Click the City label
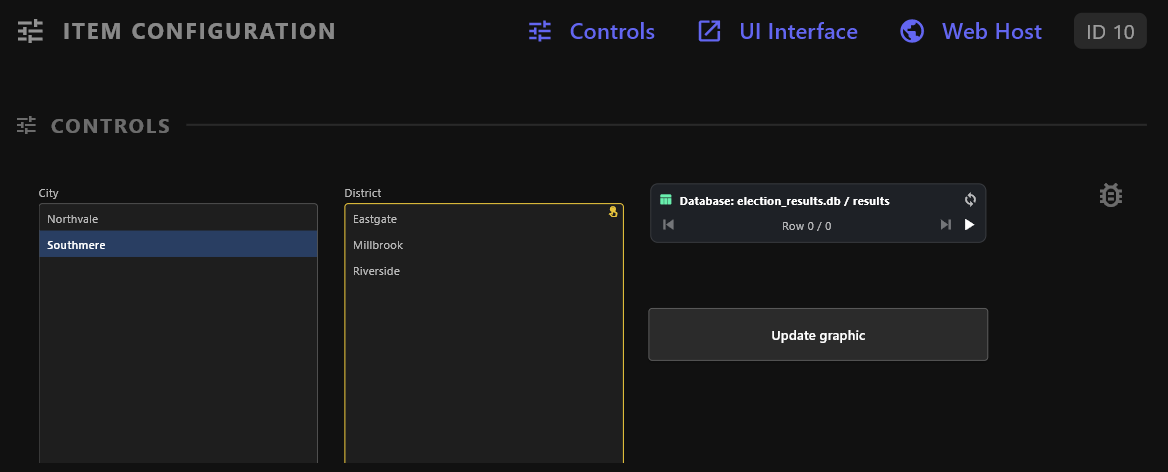This screenshot has height=472, width=1168. (x=48, y=193)
